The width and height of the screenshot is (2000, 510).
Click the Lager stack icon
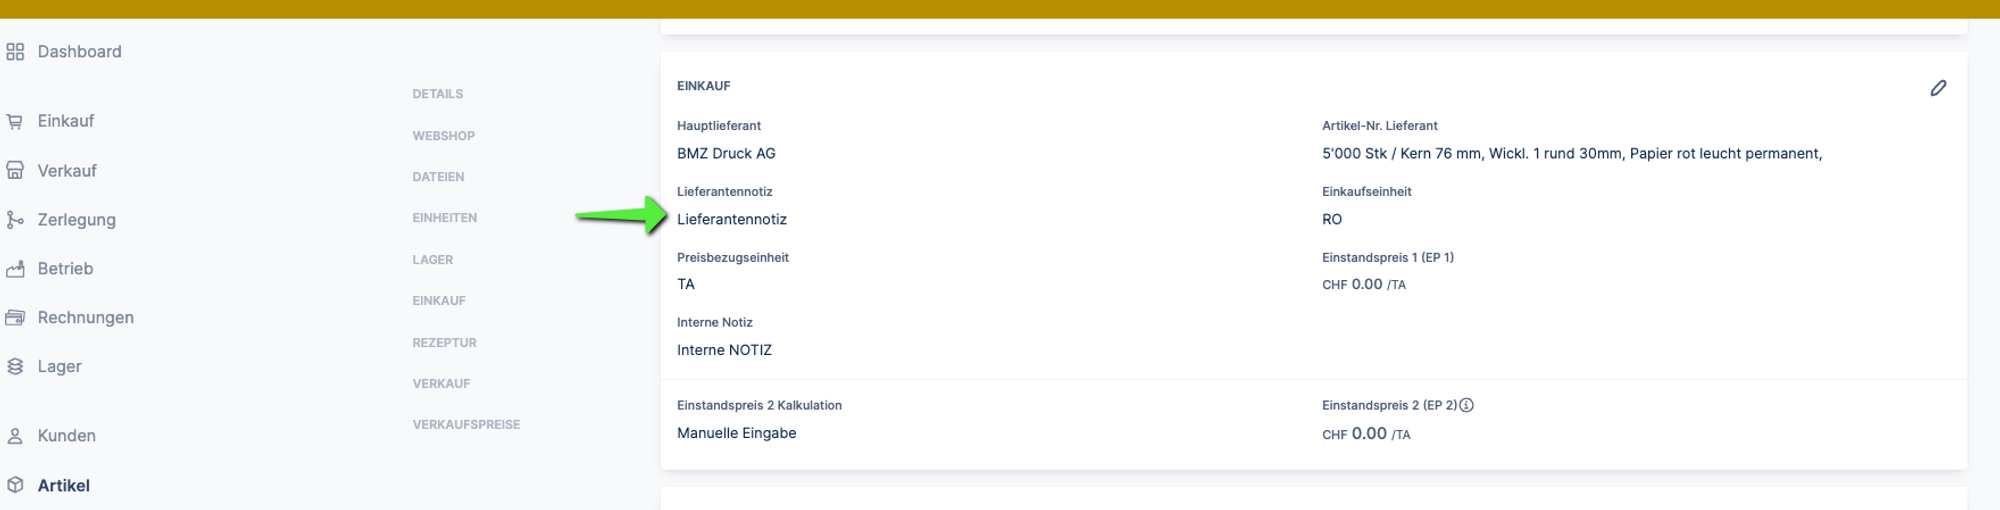15,367
